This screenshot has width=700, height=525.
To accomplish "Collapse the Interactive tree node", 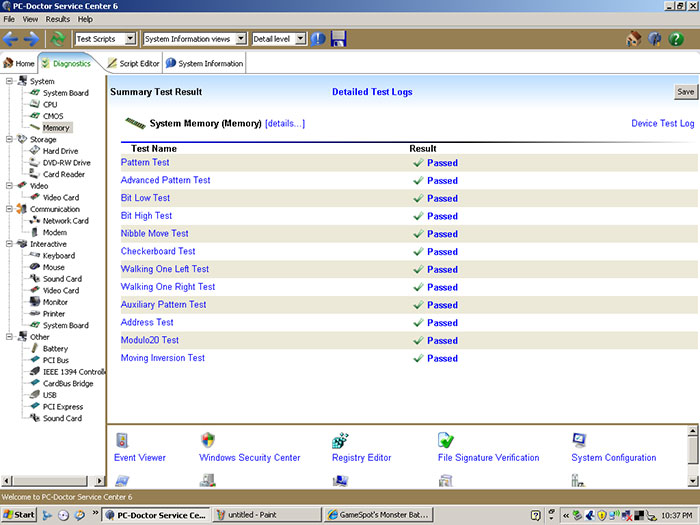I will pyautogui.click(x=9, y=243).
